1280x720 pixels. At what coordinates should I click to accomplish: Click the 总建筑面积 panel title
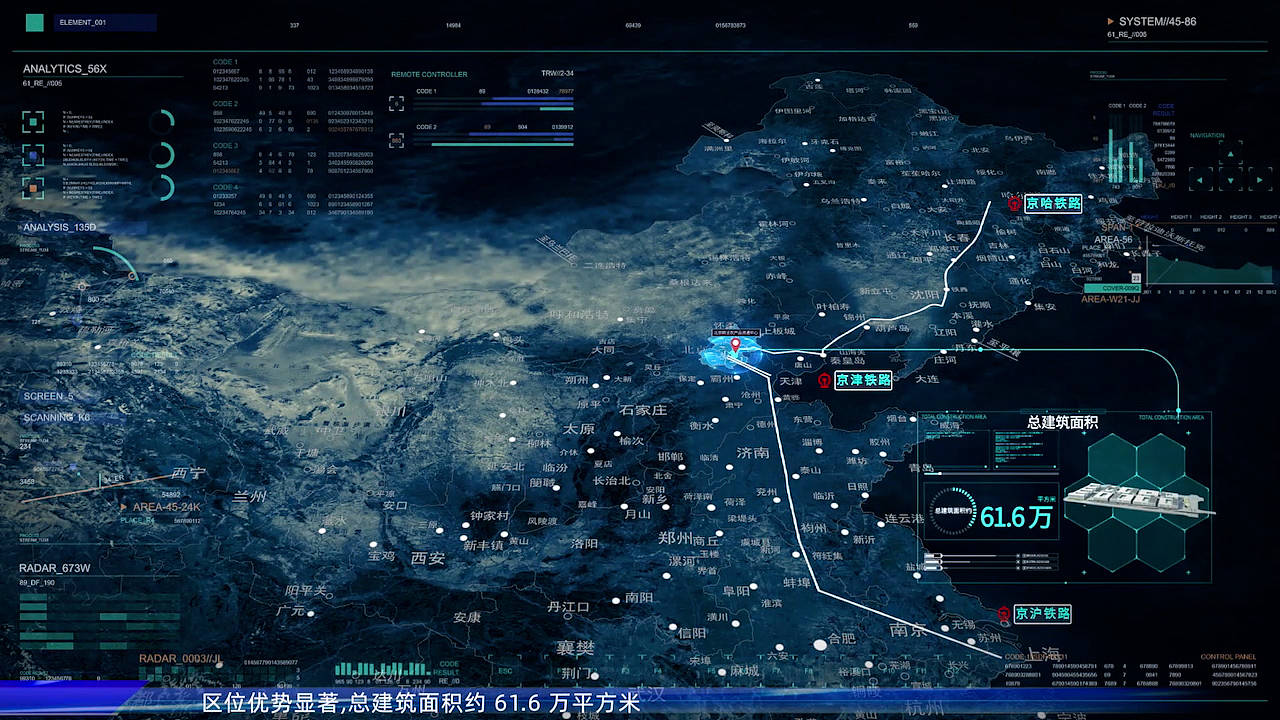click(x=1062, y=422)
